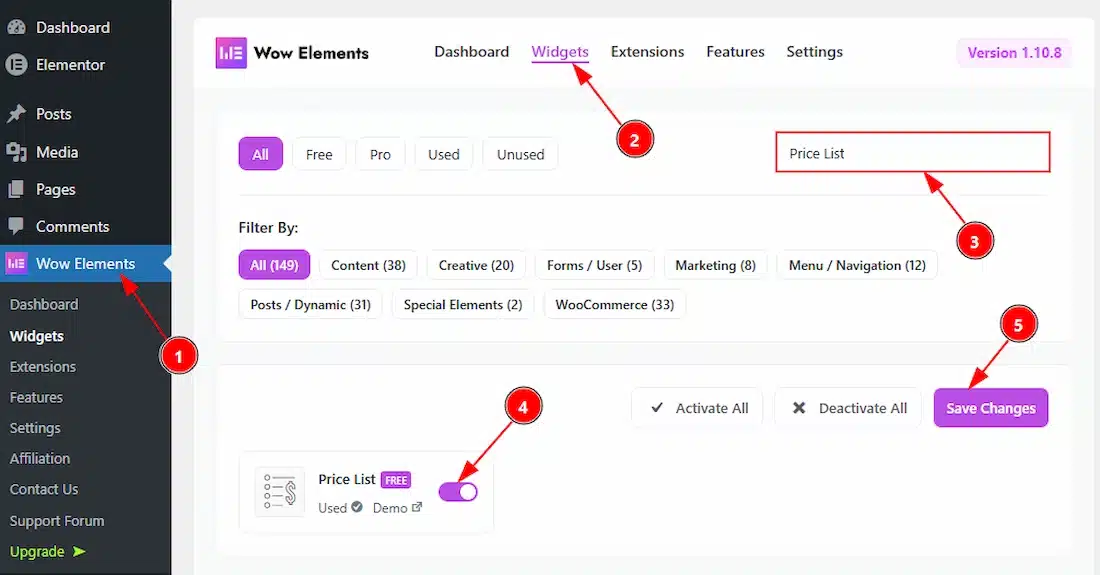Click the Elementor sidebar icon

point(16,65)
